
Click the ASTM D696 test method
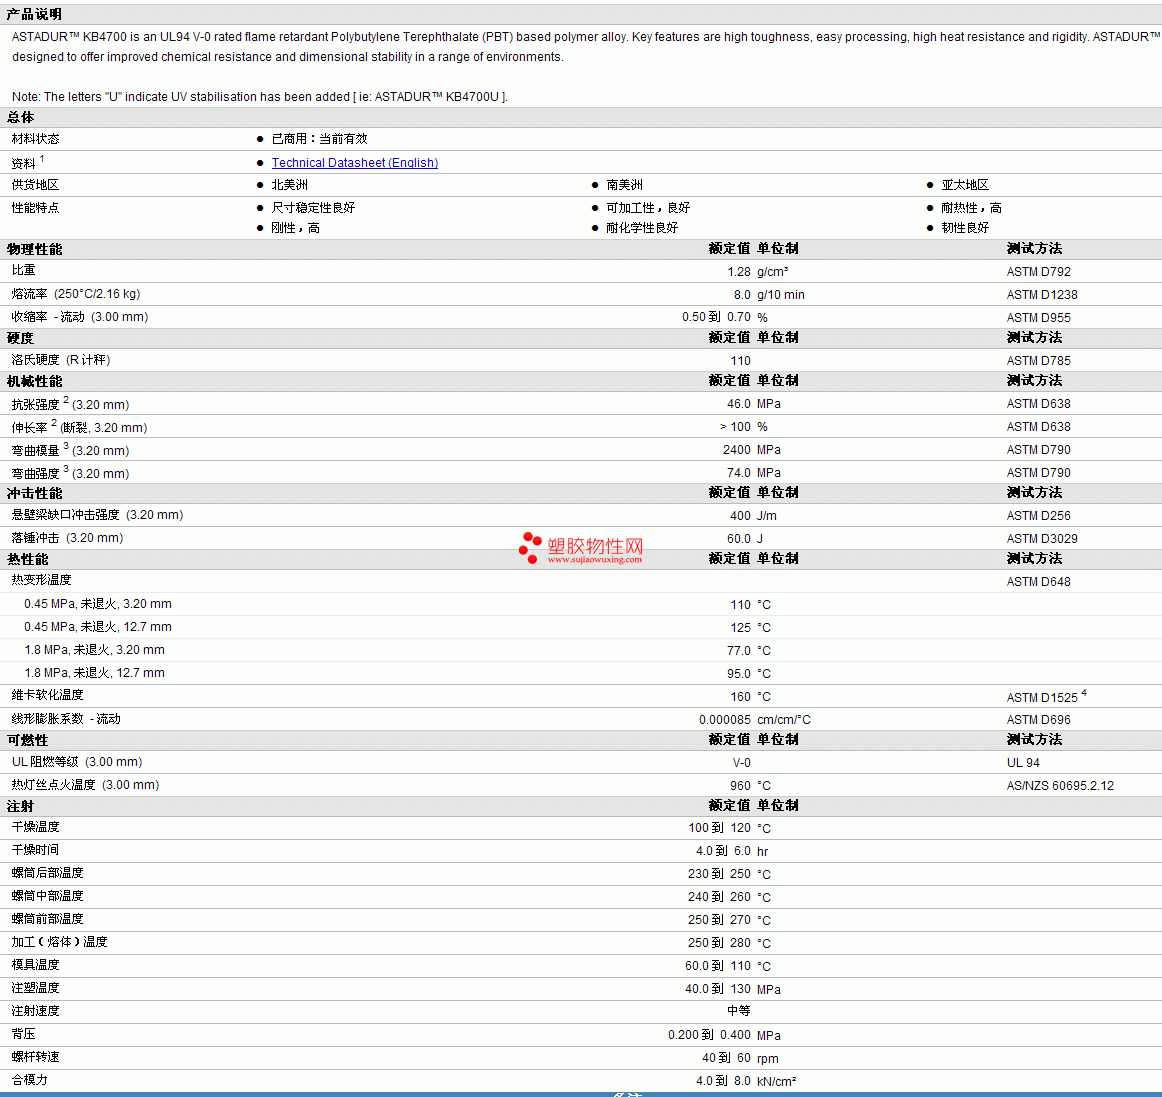coord(1038,720)
